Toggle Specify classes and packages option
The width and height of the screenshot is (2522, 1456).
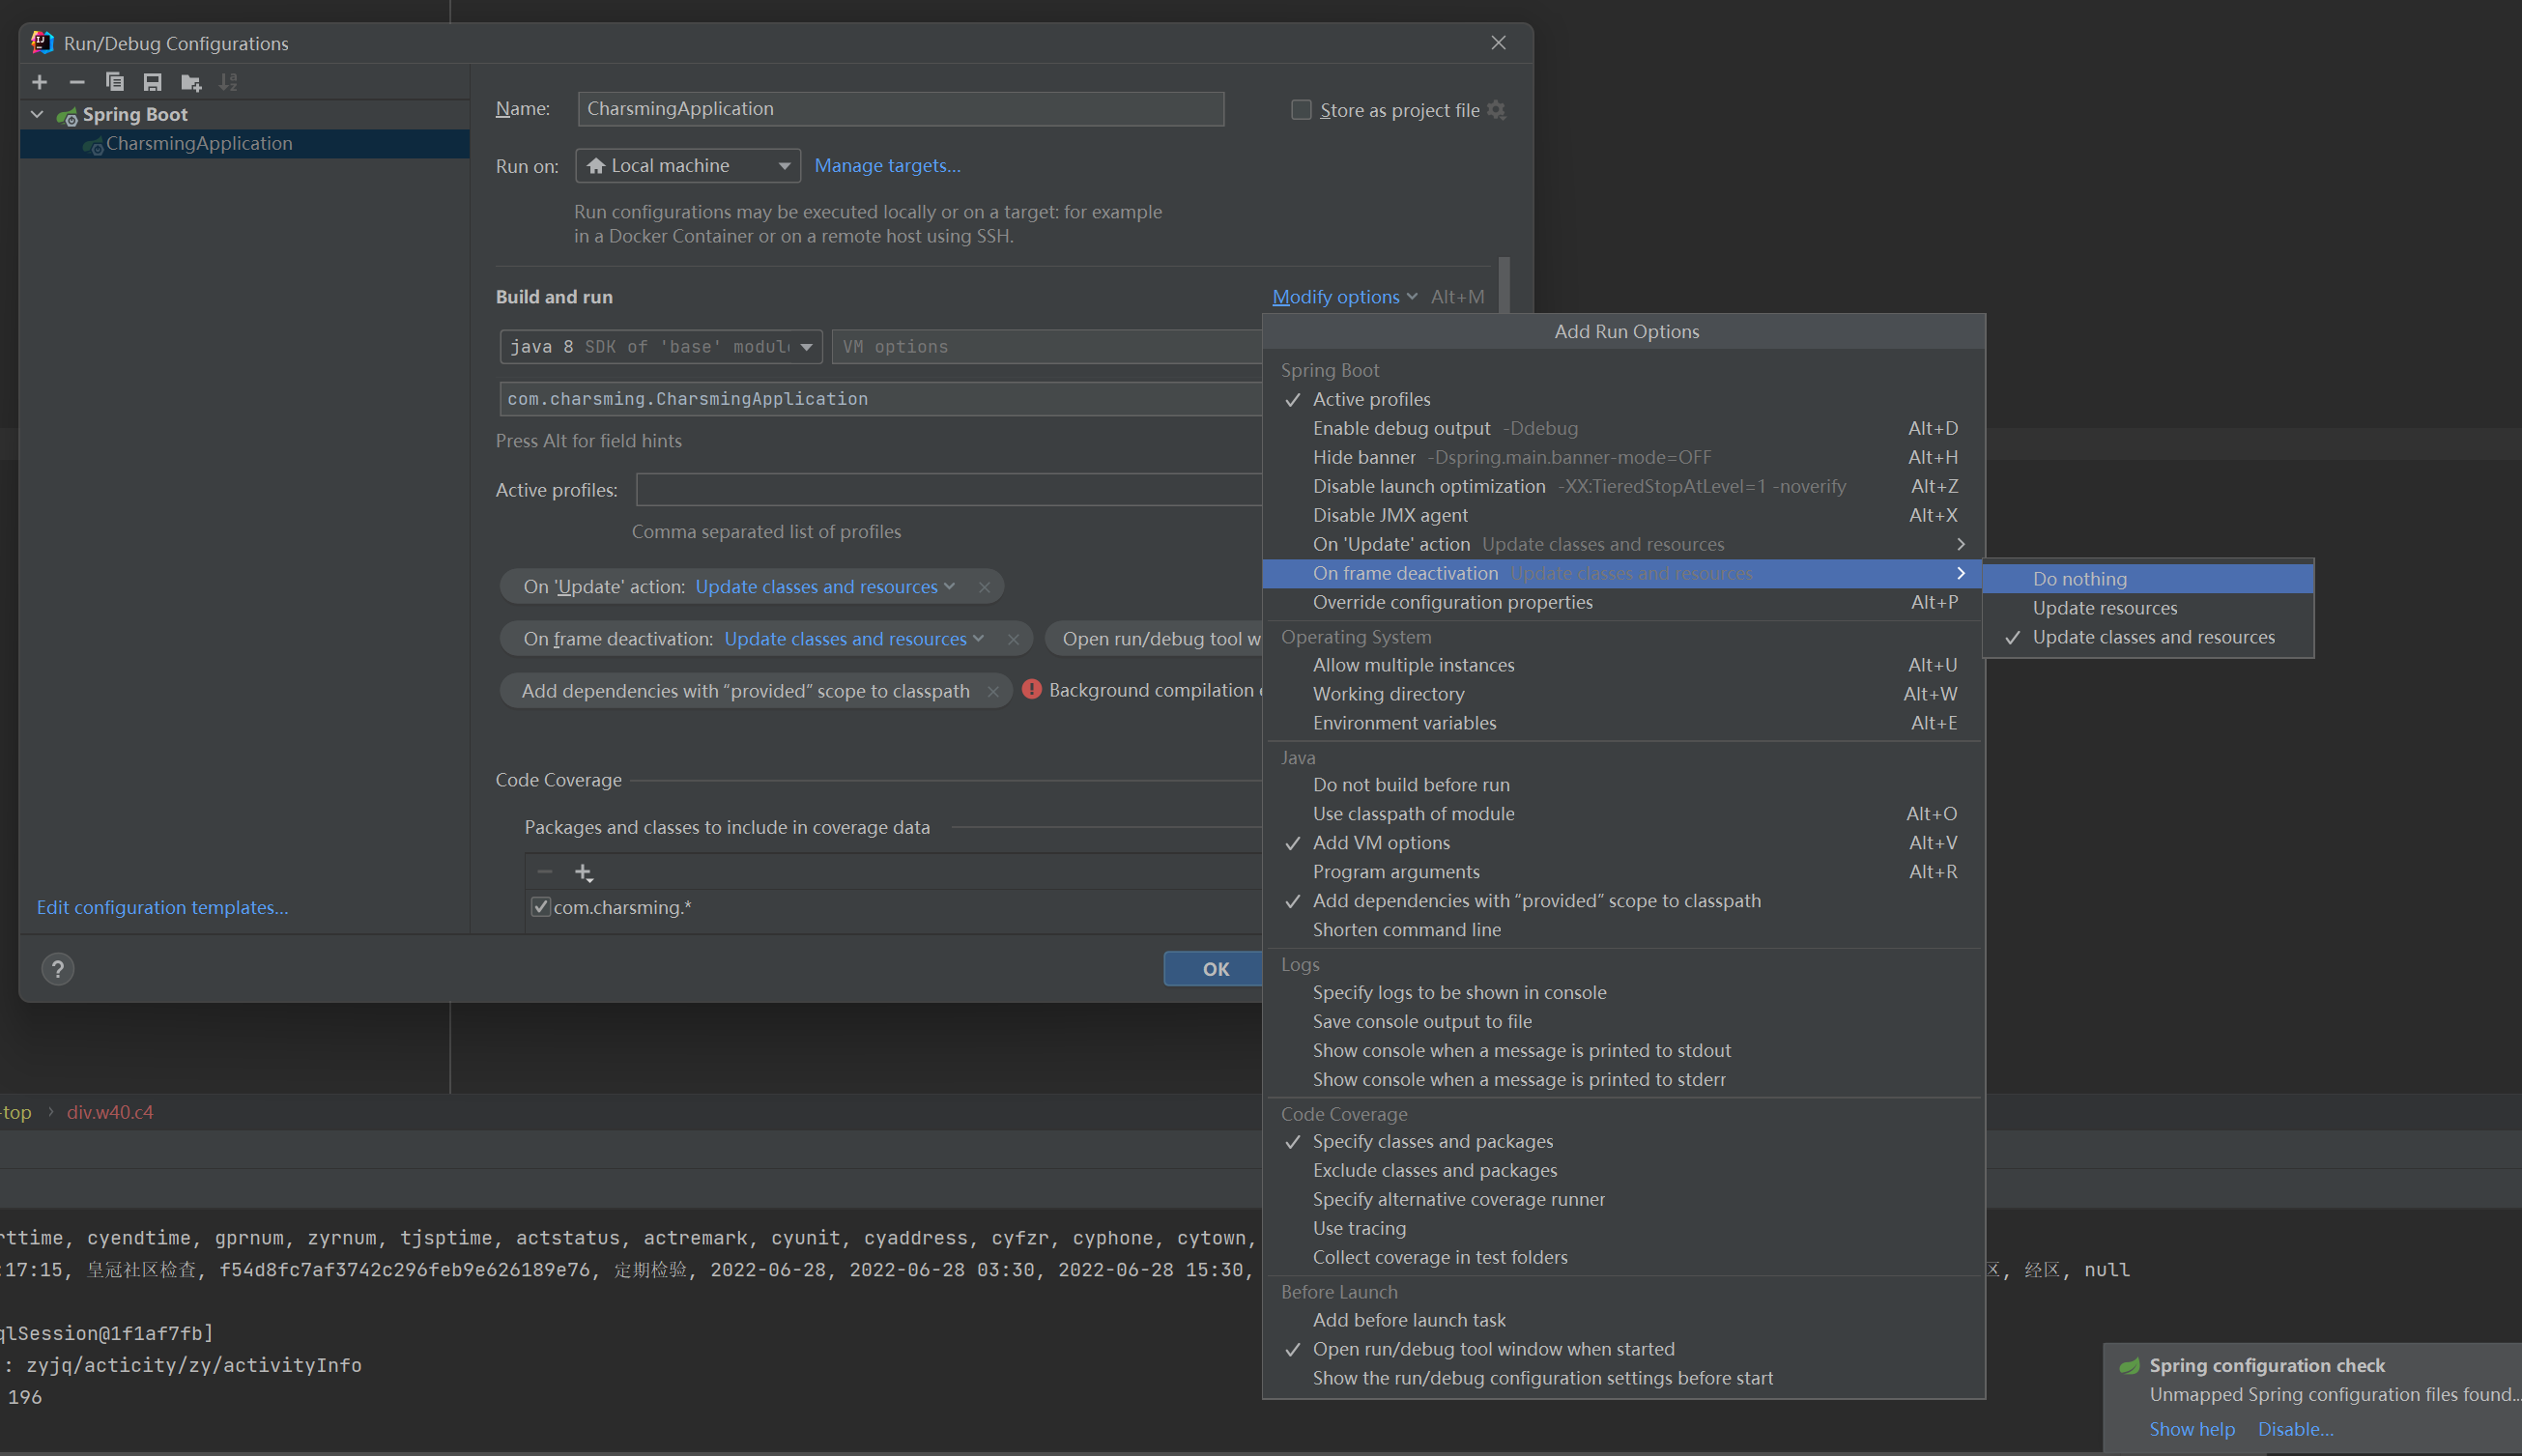pos(1622,1141)
